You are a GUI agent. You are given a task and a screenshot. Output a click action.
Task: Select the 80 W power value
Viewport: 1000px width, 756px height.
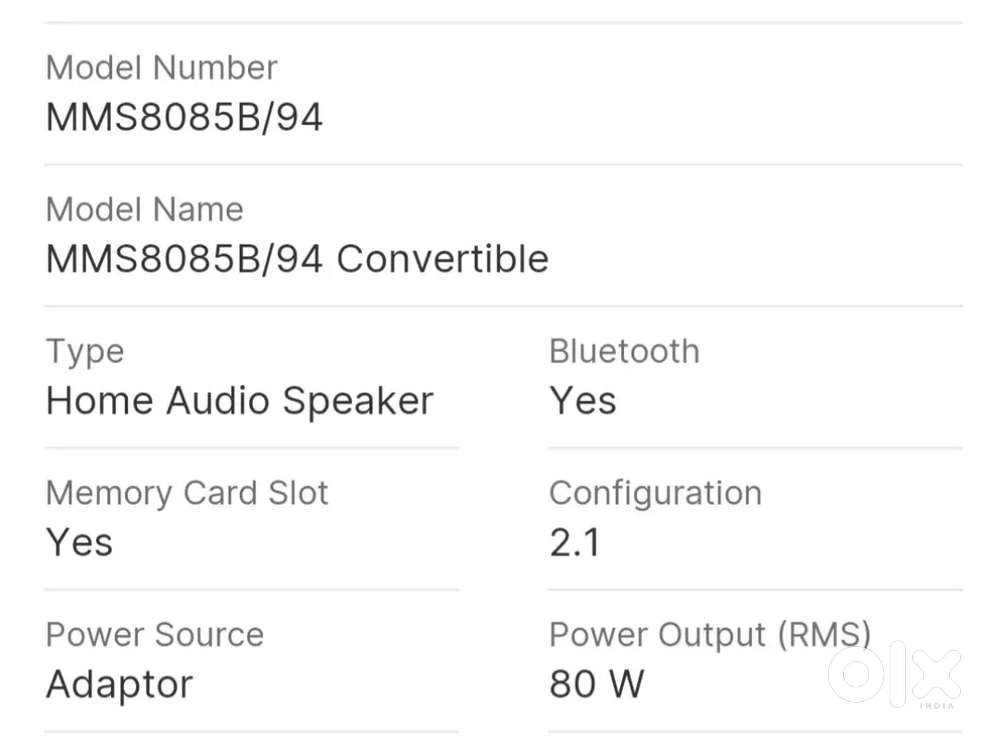point(597,685)
